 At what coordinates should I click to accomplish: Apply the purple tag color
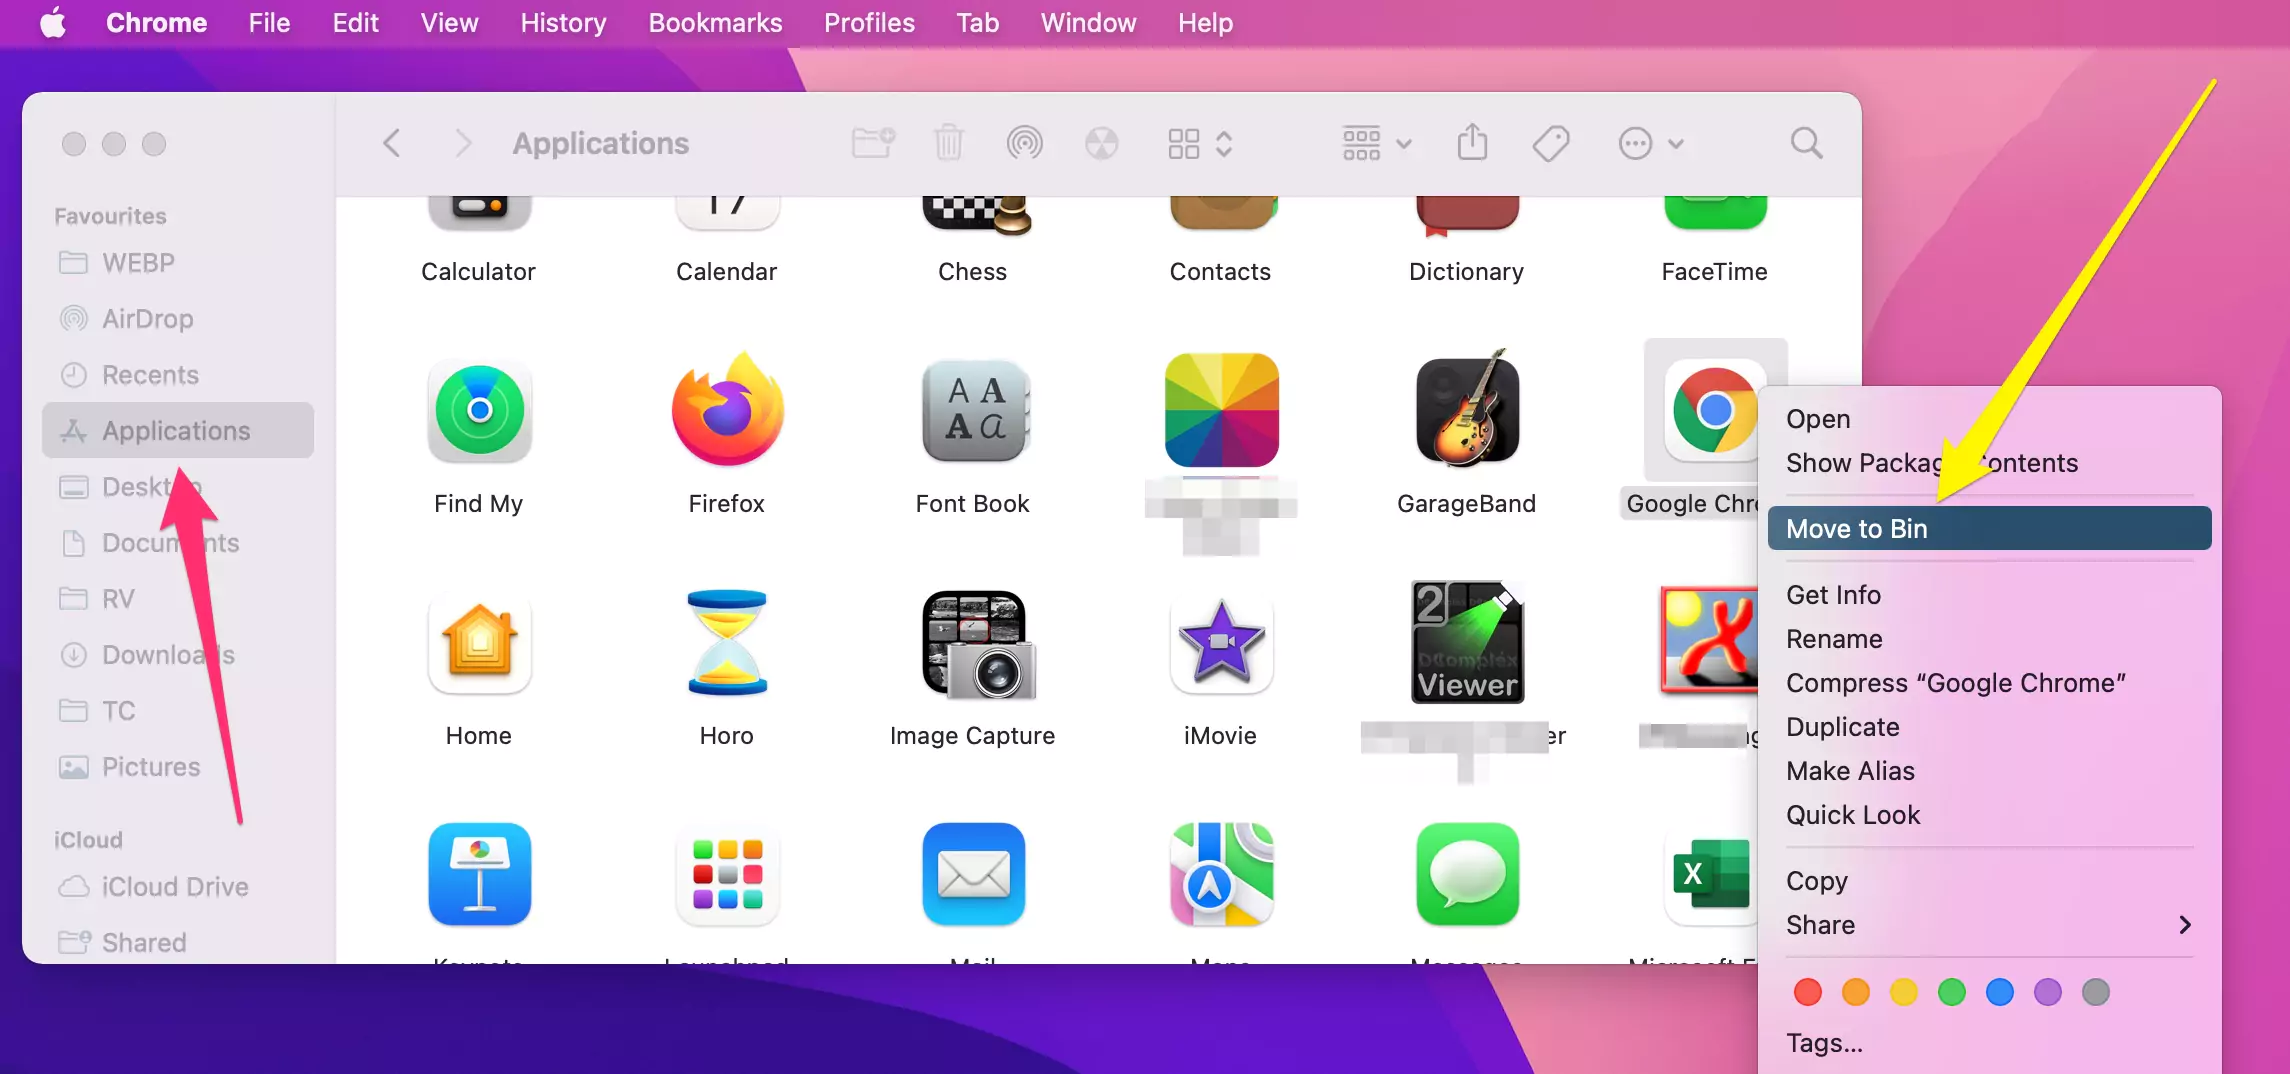tap(2047, 991)
